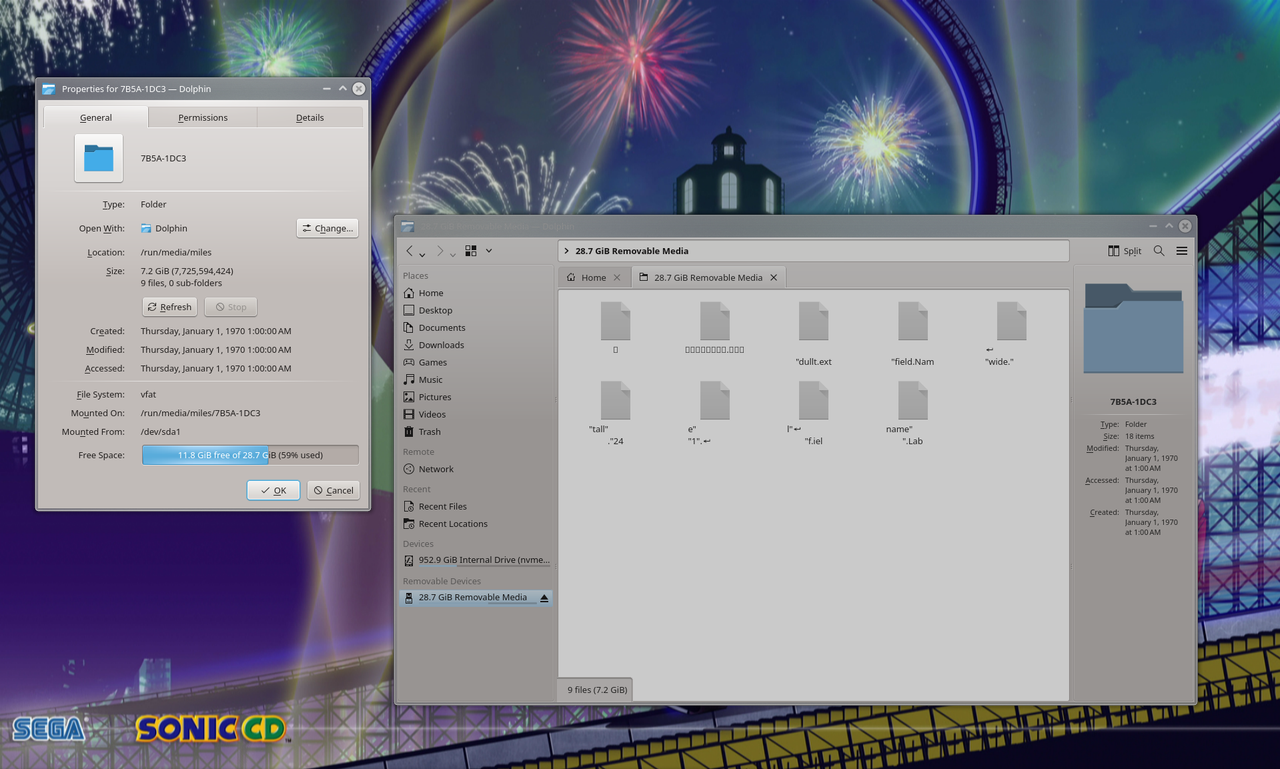Close the Home tab

coord(617,277)
